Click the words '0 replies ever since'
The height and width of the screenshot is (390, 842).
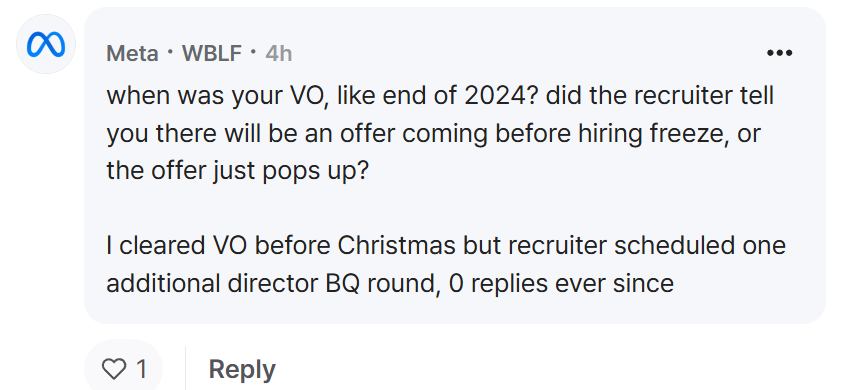561,283
